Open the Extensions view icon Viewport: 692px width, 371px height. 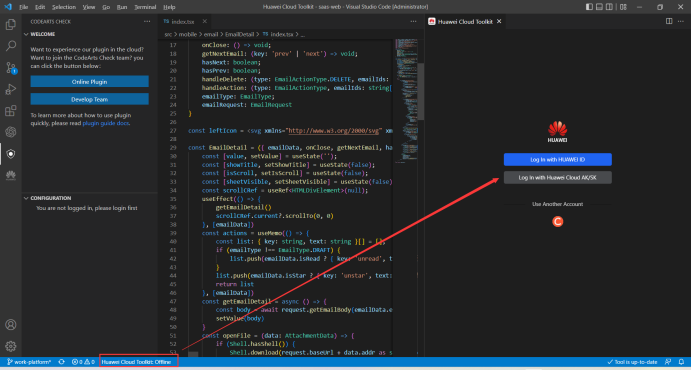11,110
